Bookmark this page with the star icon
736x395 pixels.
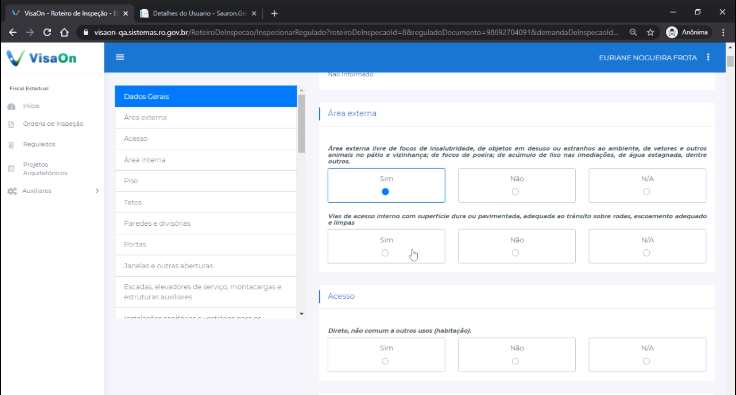[650, 32]
